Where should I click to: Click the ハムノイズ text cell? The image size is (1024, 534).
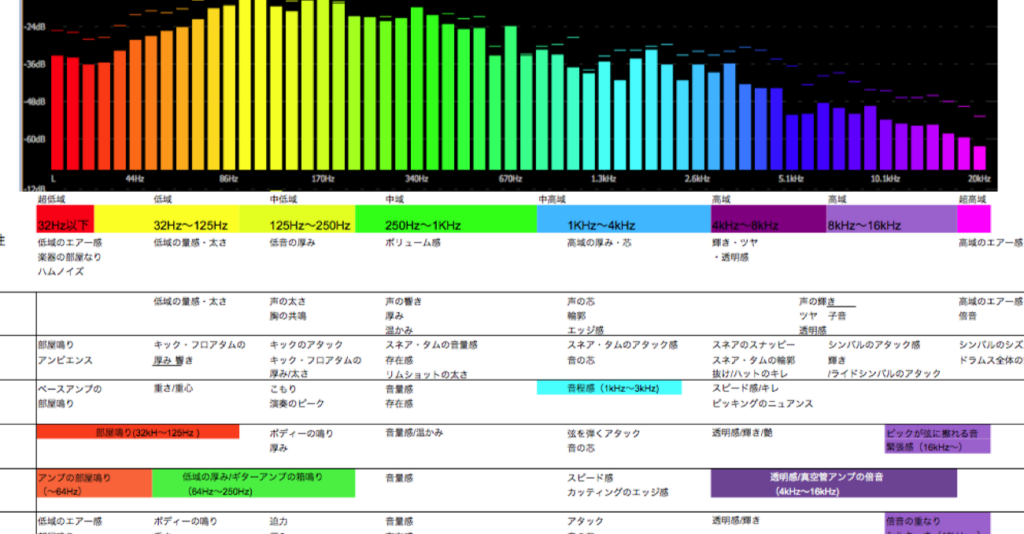click(61, 271)
